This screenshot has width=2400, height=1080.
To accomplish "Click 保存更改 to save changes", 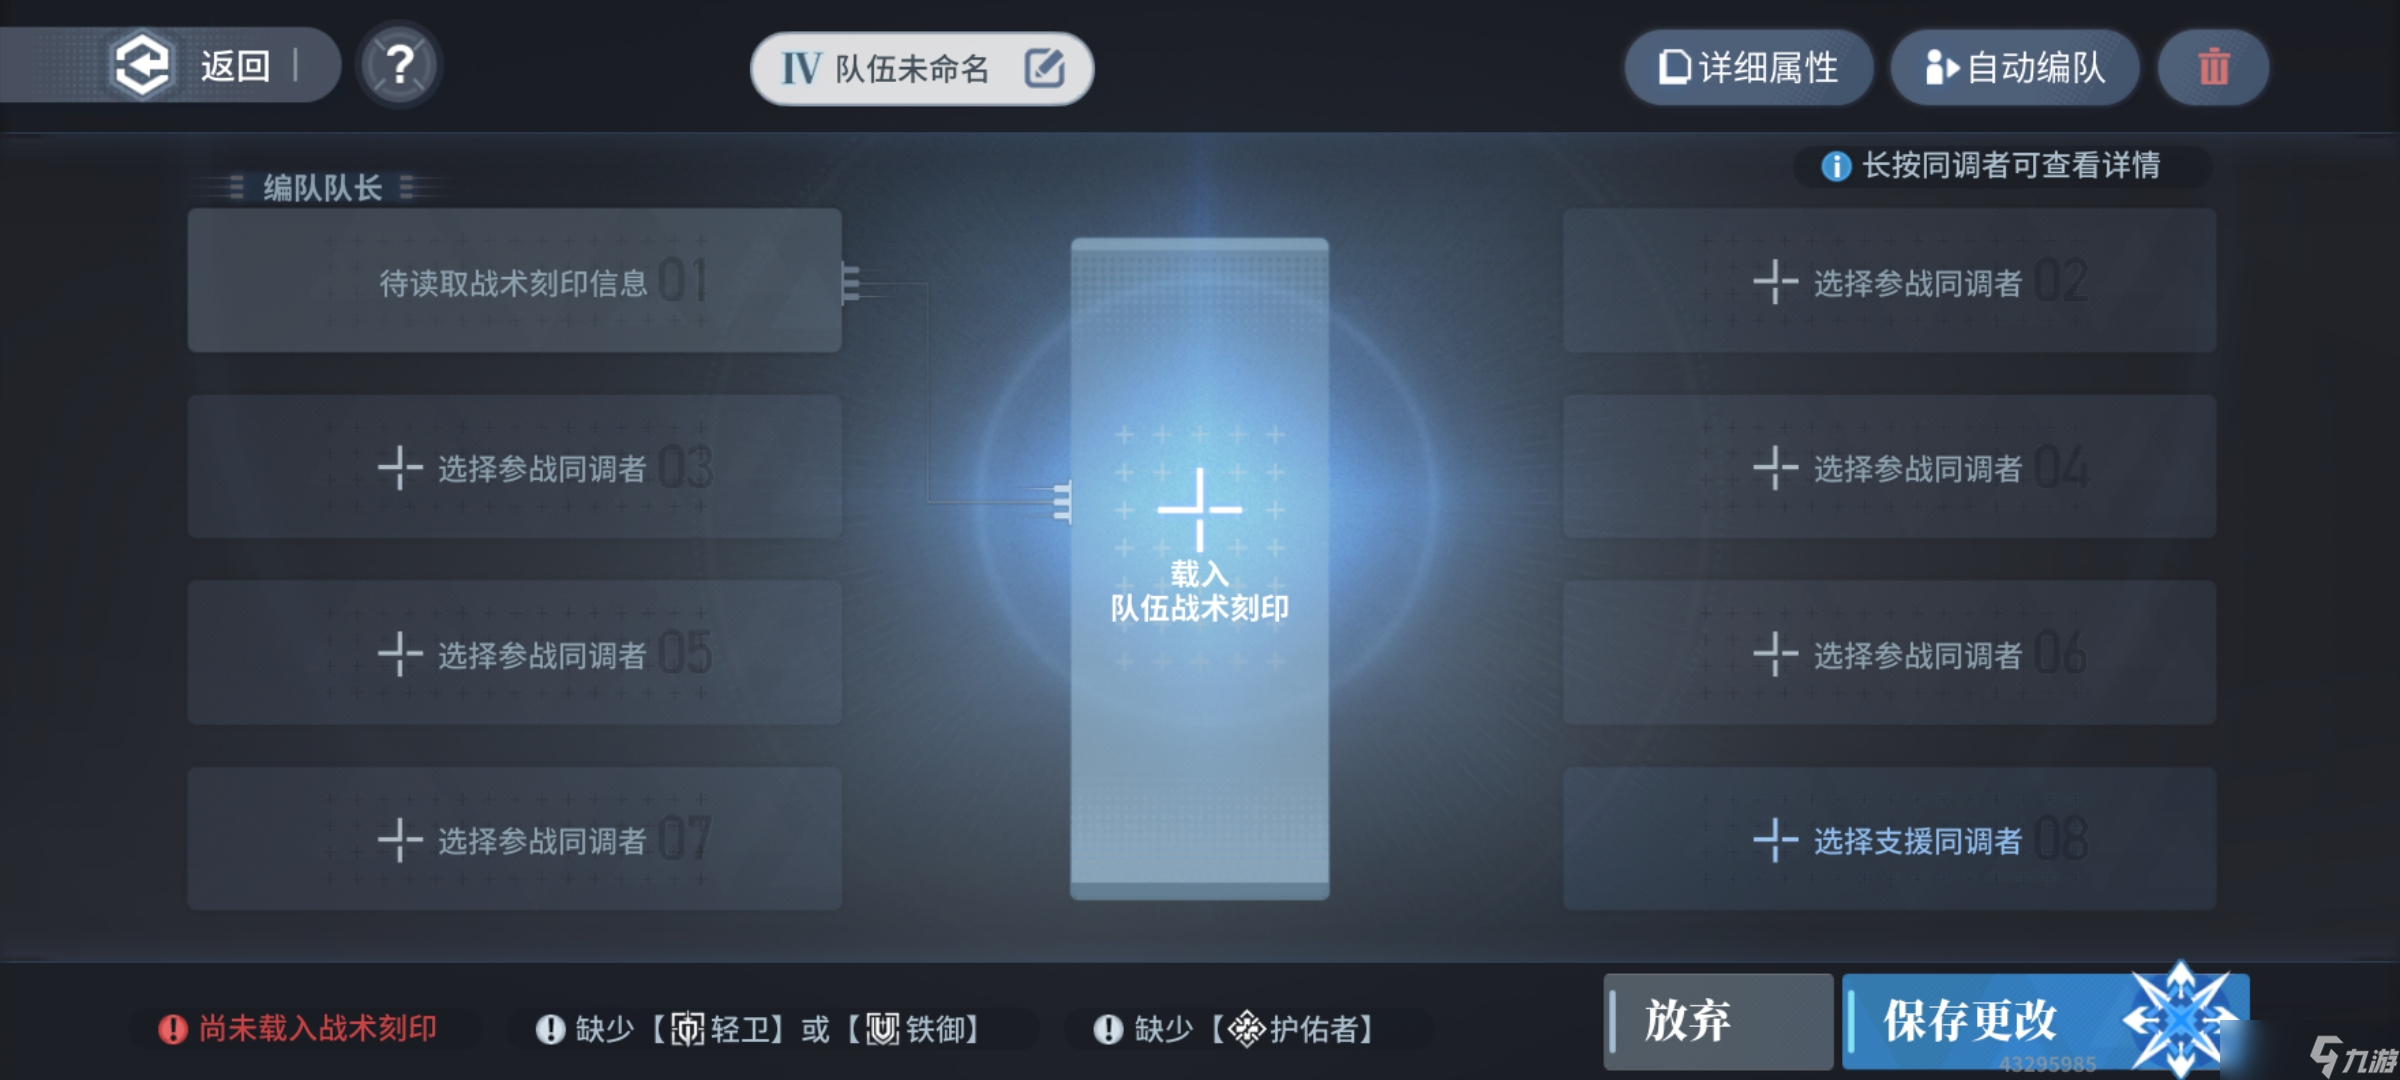I will tap(2045, 1021).
